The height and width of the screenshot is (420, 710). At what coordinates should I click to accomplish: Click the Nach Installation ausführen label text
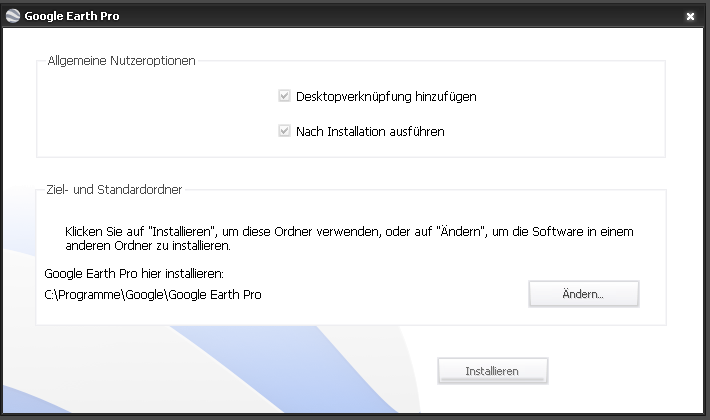tap(370, 131)
